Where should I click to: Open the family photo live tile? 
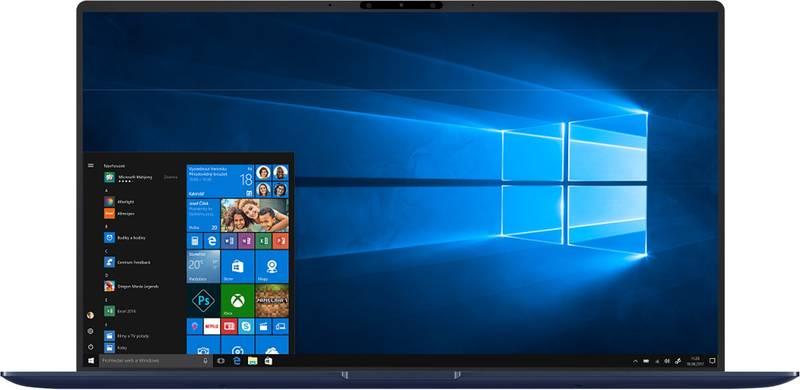click(x=255, y=215)
